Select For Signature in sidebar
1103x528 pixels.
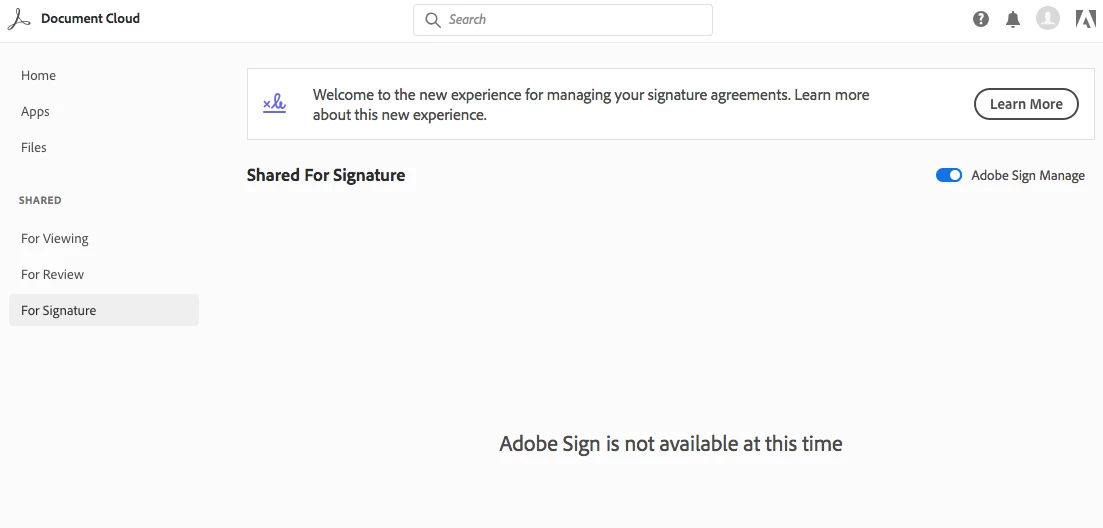(59, 311)
